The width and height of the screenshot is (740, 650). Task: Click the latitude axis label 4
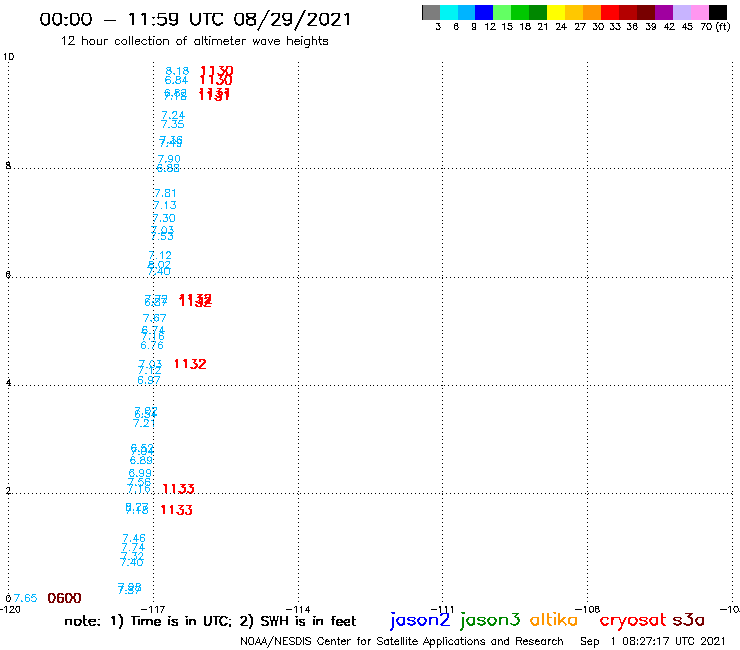click(x=8, y=383)
